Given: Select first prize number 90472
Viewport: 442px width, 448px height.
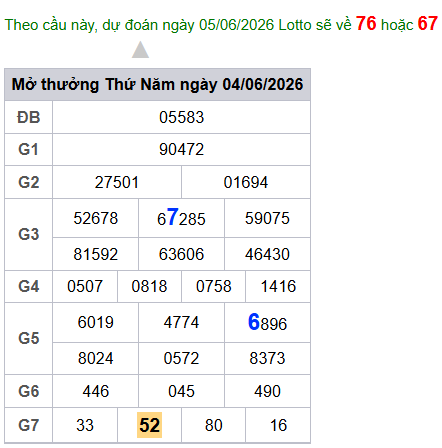Looking at the screenshot, I should 181,149.
